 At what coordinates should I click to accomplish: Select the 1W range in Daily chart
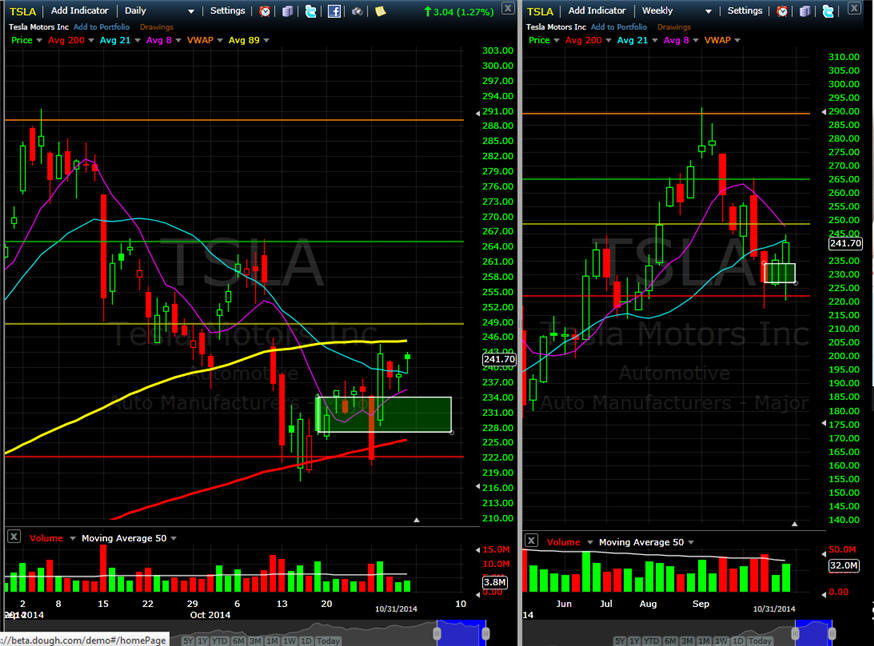click(289, 640)
